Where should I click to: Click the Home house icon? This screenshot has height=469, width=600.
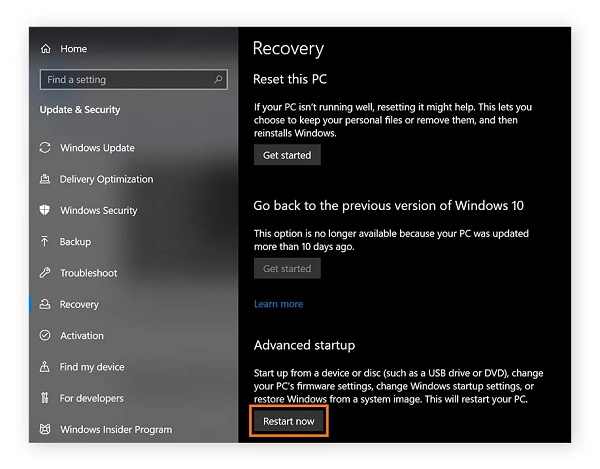pos(46,48)
